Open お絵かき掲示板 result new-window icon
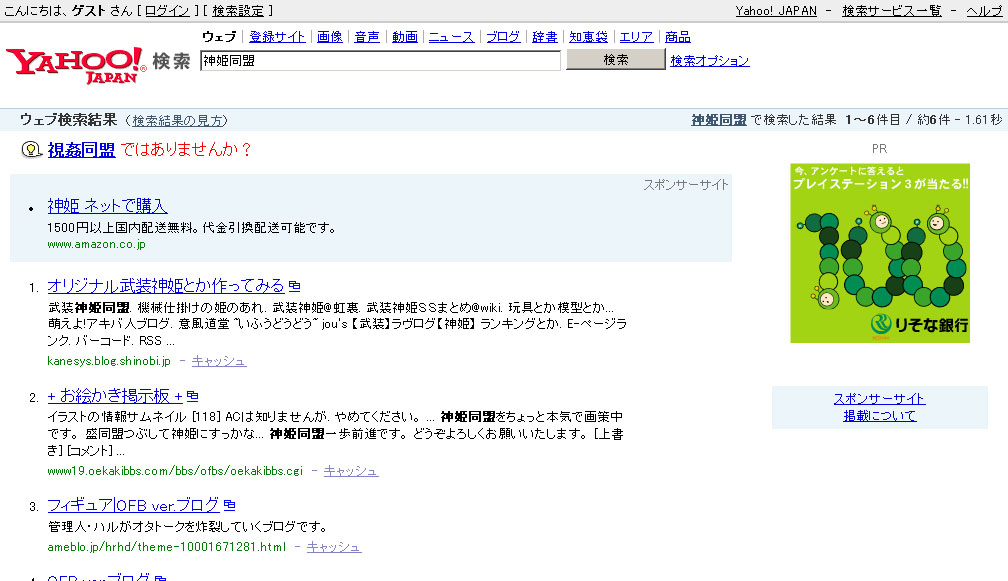This screenshot has width=1008, height=581. click(x=192, y=395)
